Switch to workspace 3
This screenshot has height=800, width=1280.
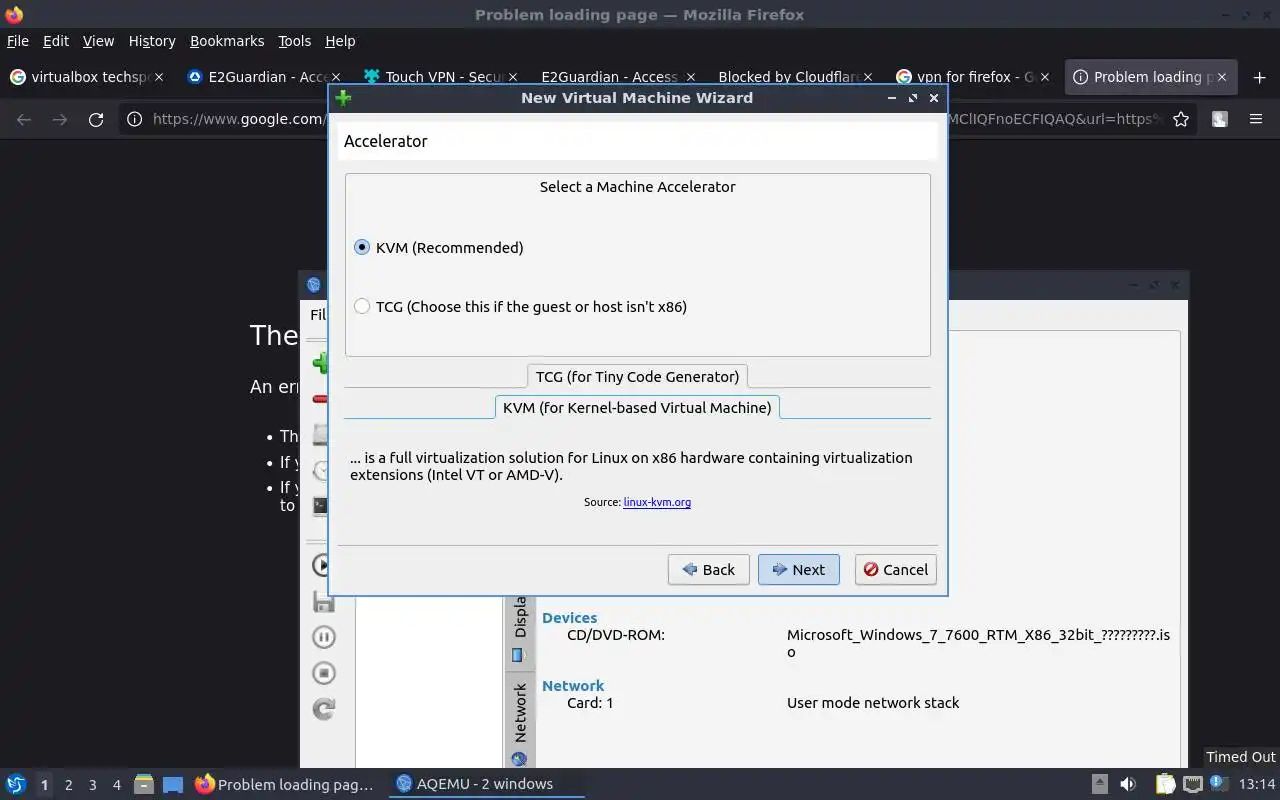pyautogui.click(x=92, y=785)
